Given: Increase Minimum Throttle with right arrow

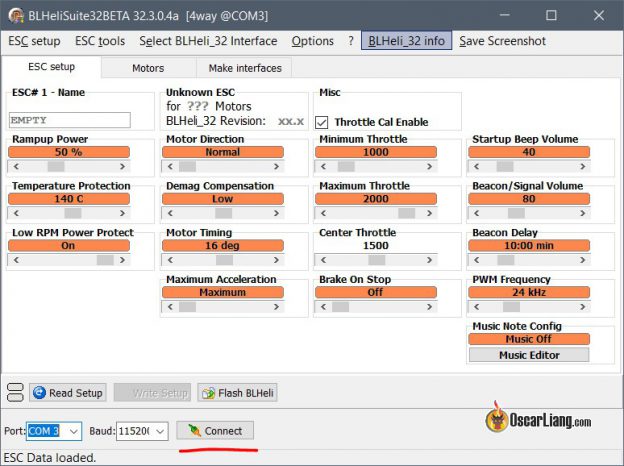Looking at the screenshot, I should point(430,166).
